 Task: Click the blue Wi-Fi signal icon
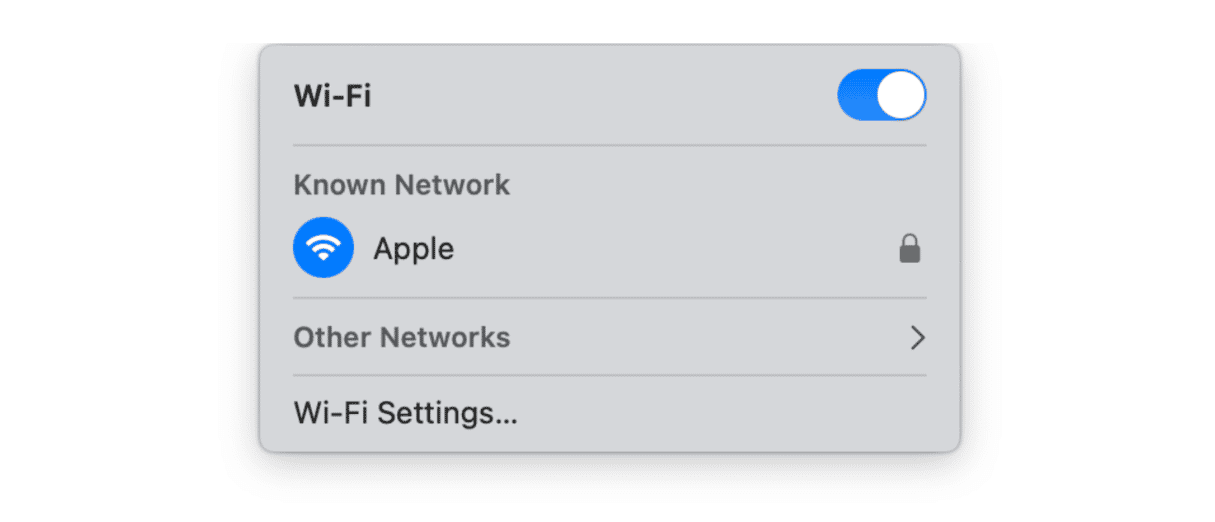(x=323, y=248)
